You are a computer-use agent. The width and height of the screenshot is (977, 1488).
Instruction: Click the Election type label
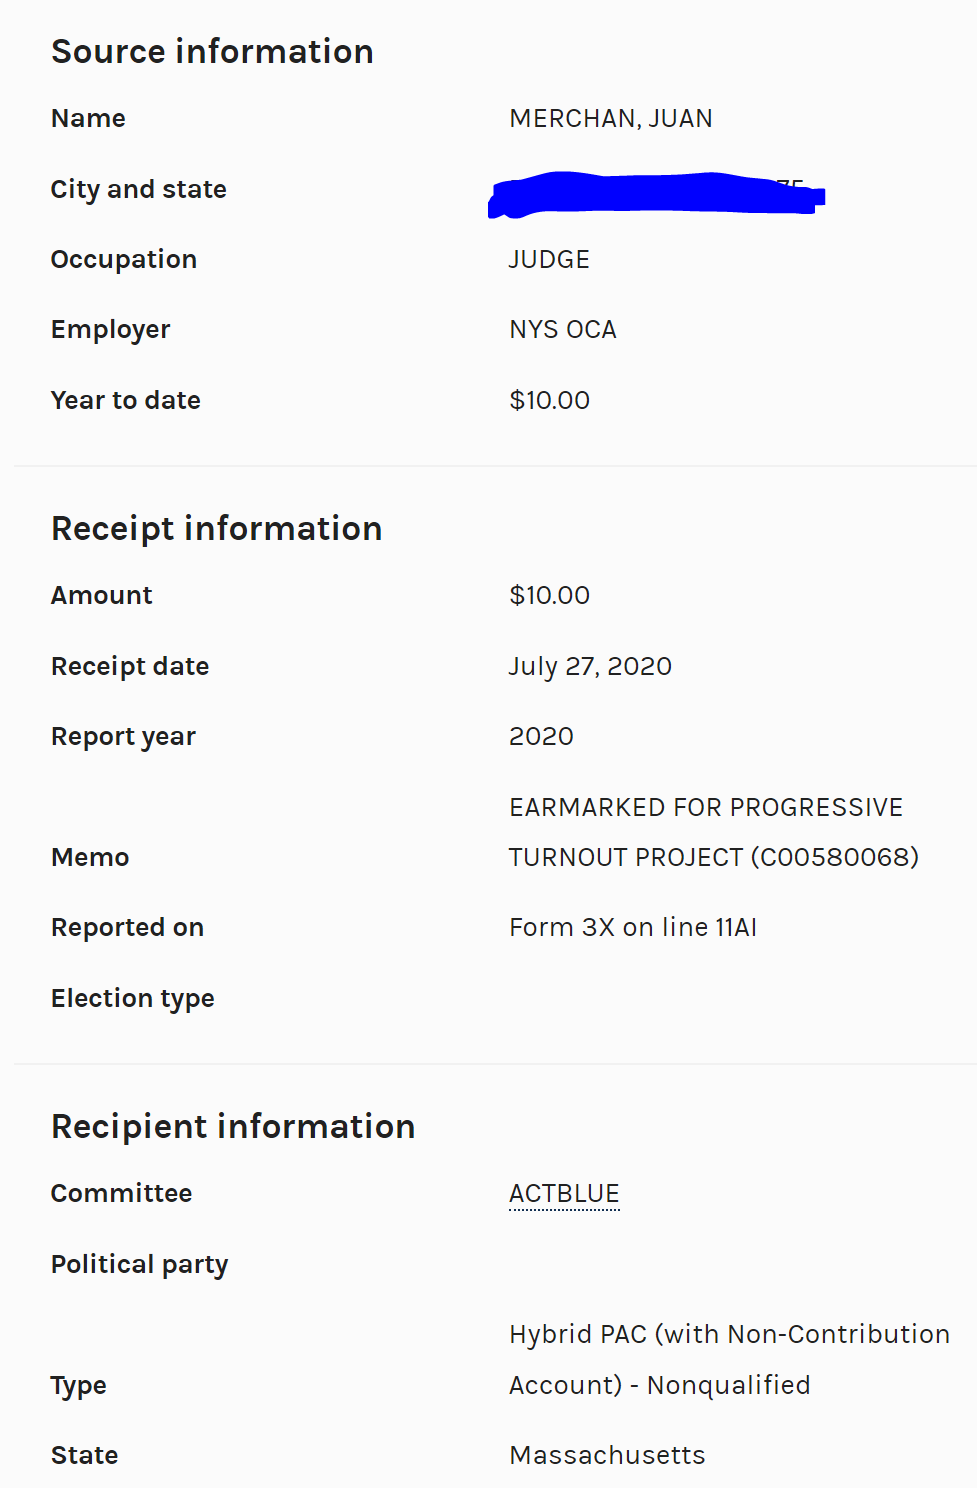[132, 999]
